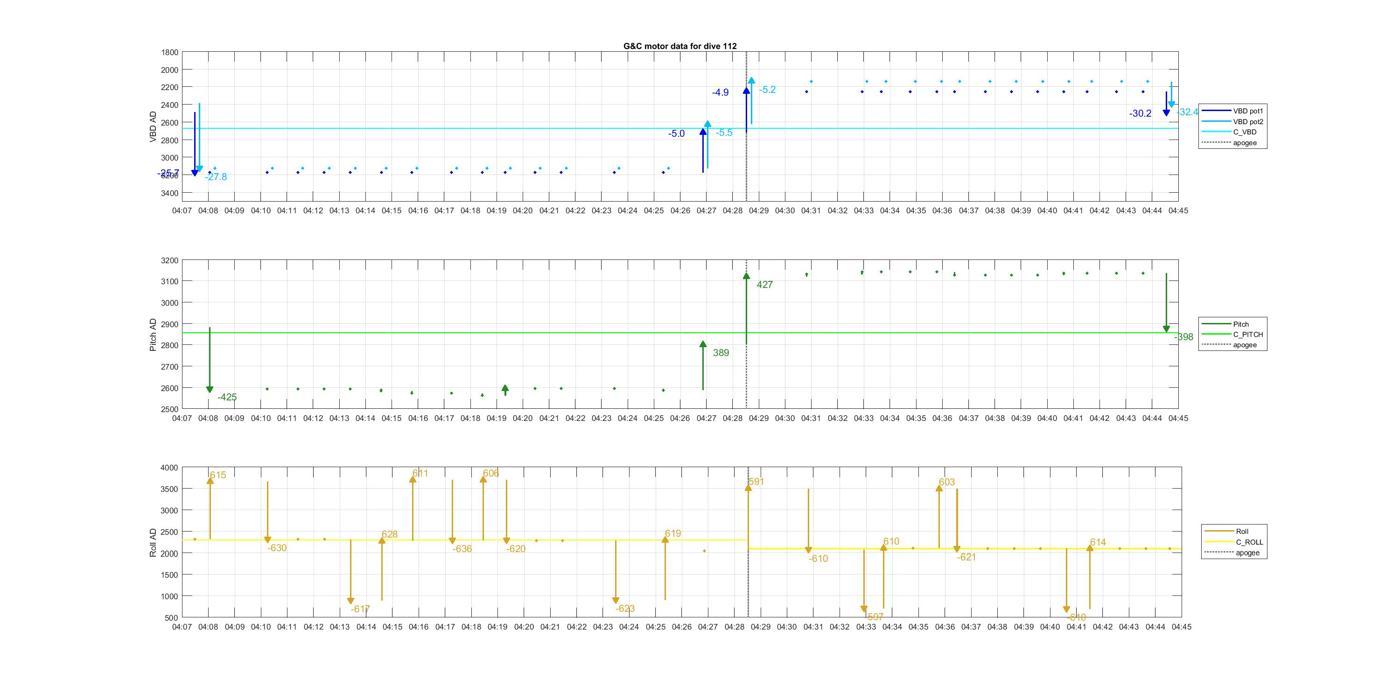Viewport: 1400px width, 693px height.
Task: Click the '4000' tick on the Roll axis
Action: [170, 468]
